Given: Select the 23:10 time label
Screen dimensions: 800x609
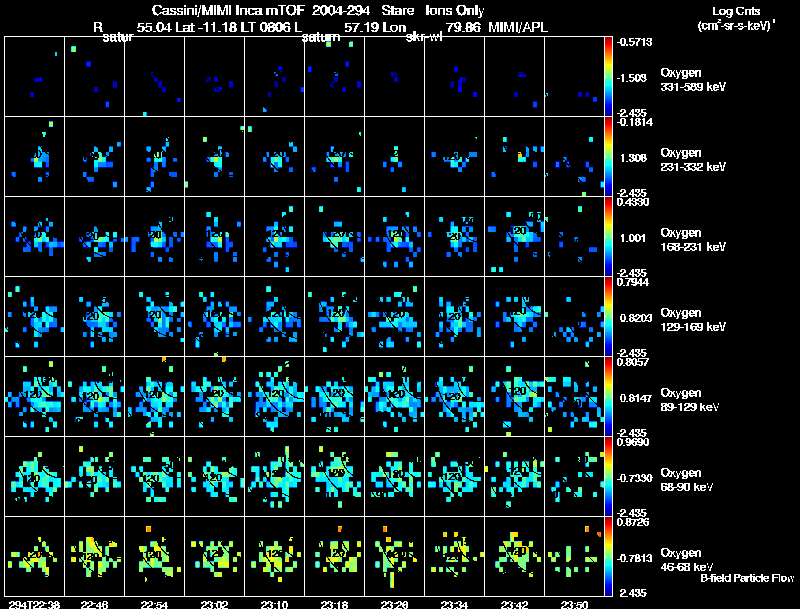Looking at the screenshot, I should [274, 604].
